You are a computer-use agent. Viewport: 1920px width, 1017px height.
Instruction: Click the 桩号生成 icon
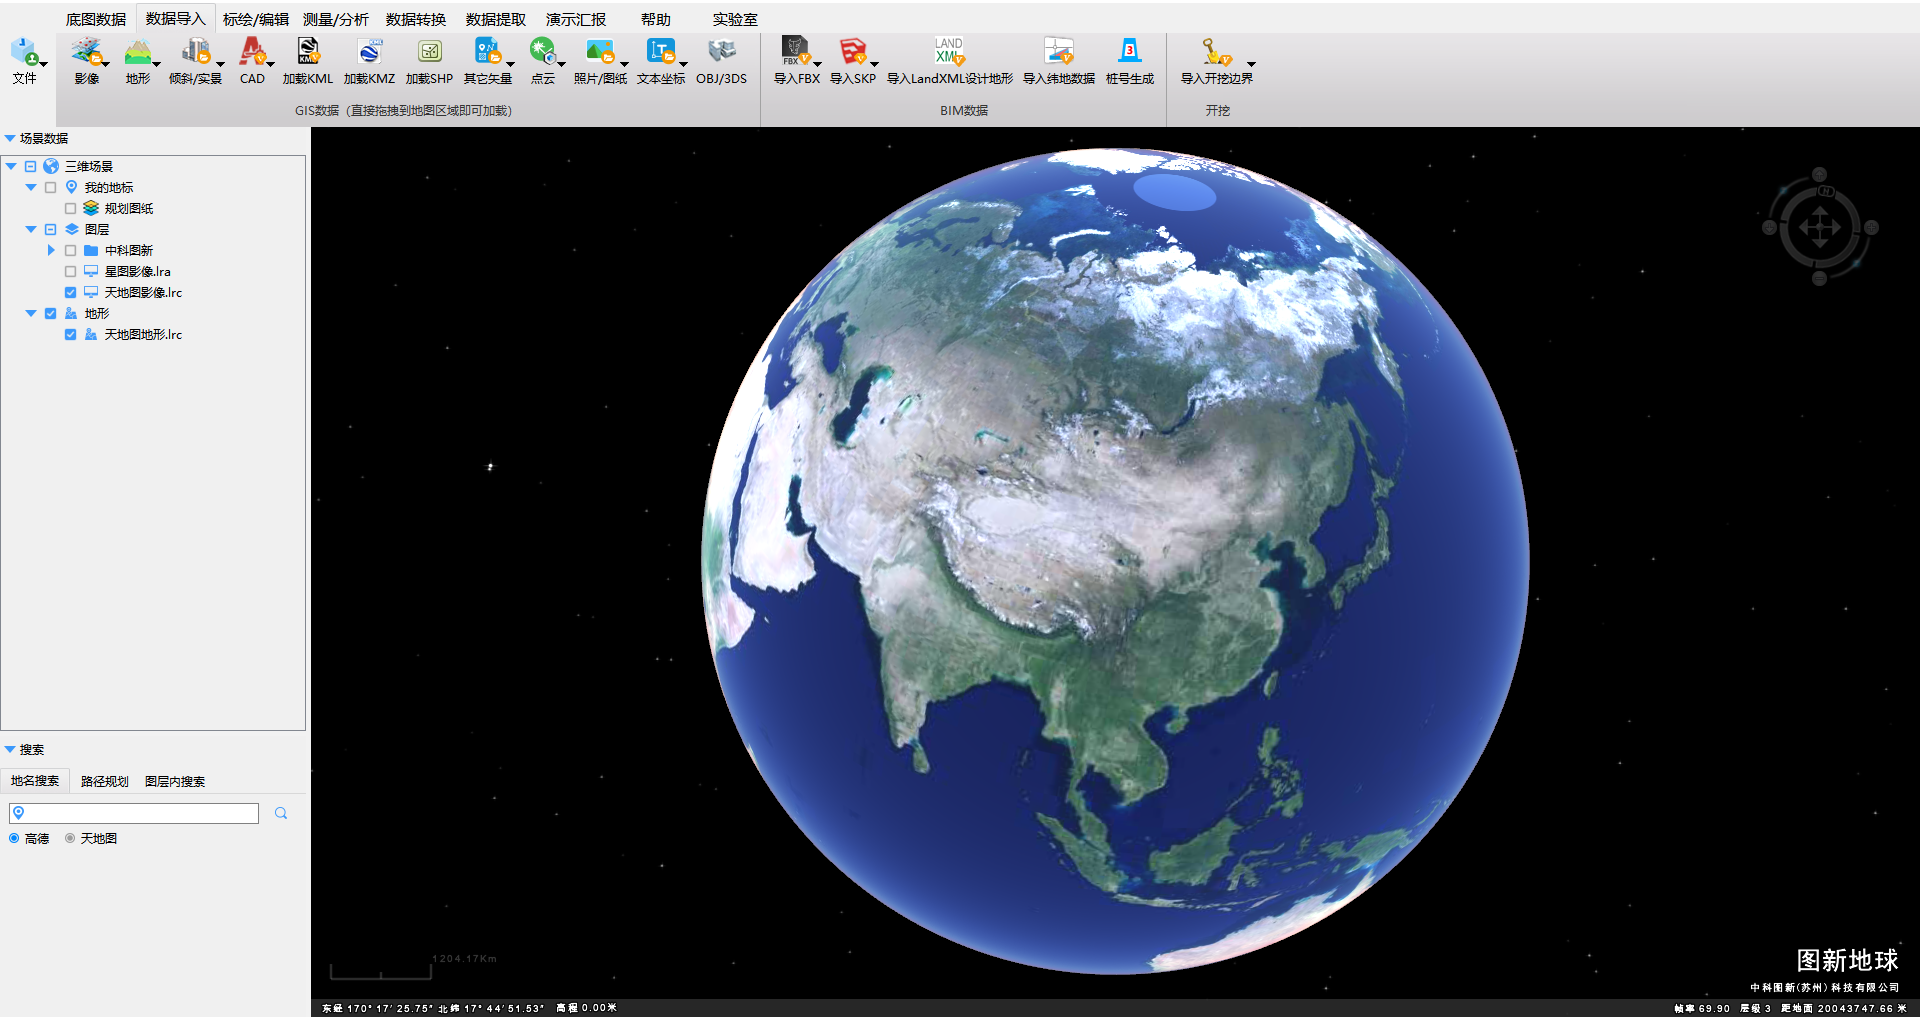coord(1130,51)
